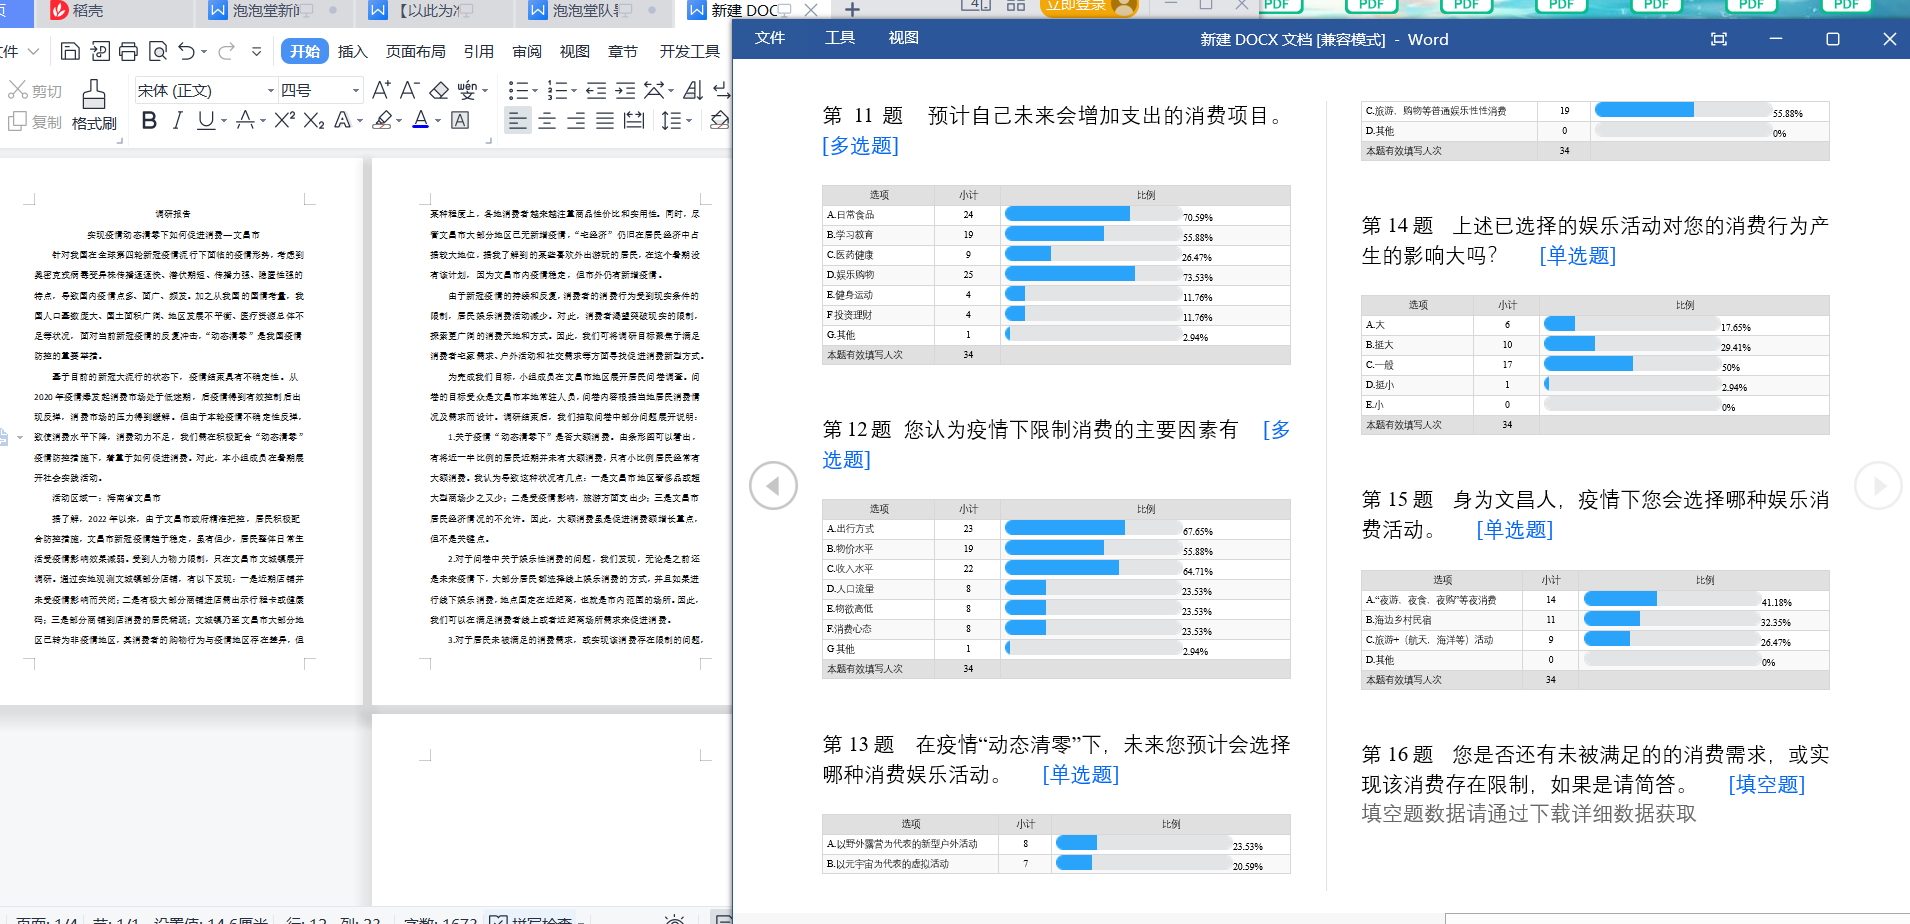Switch to the 插入 ribbon tab
Screen dimensions: 1910x924
(x=352, y=51)
